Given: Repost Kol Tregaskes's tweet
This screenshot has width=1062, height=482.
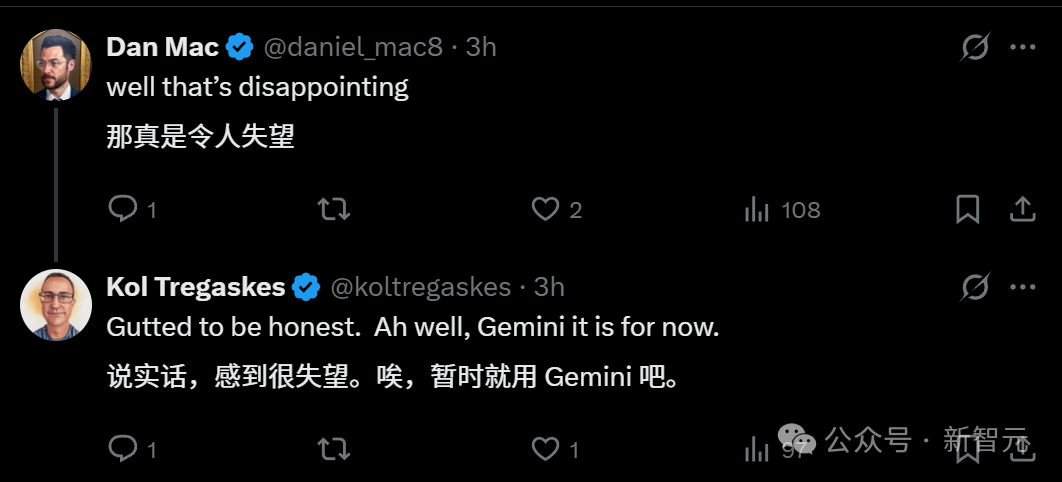Looking at the screenshot, I should point(333,449).
